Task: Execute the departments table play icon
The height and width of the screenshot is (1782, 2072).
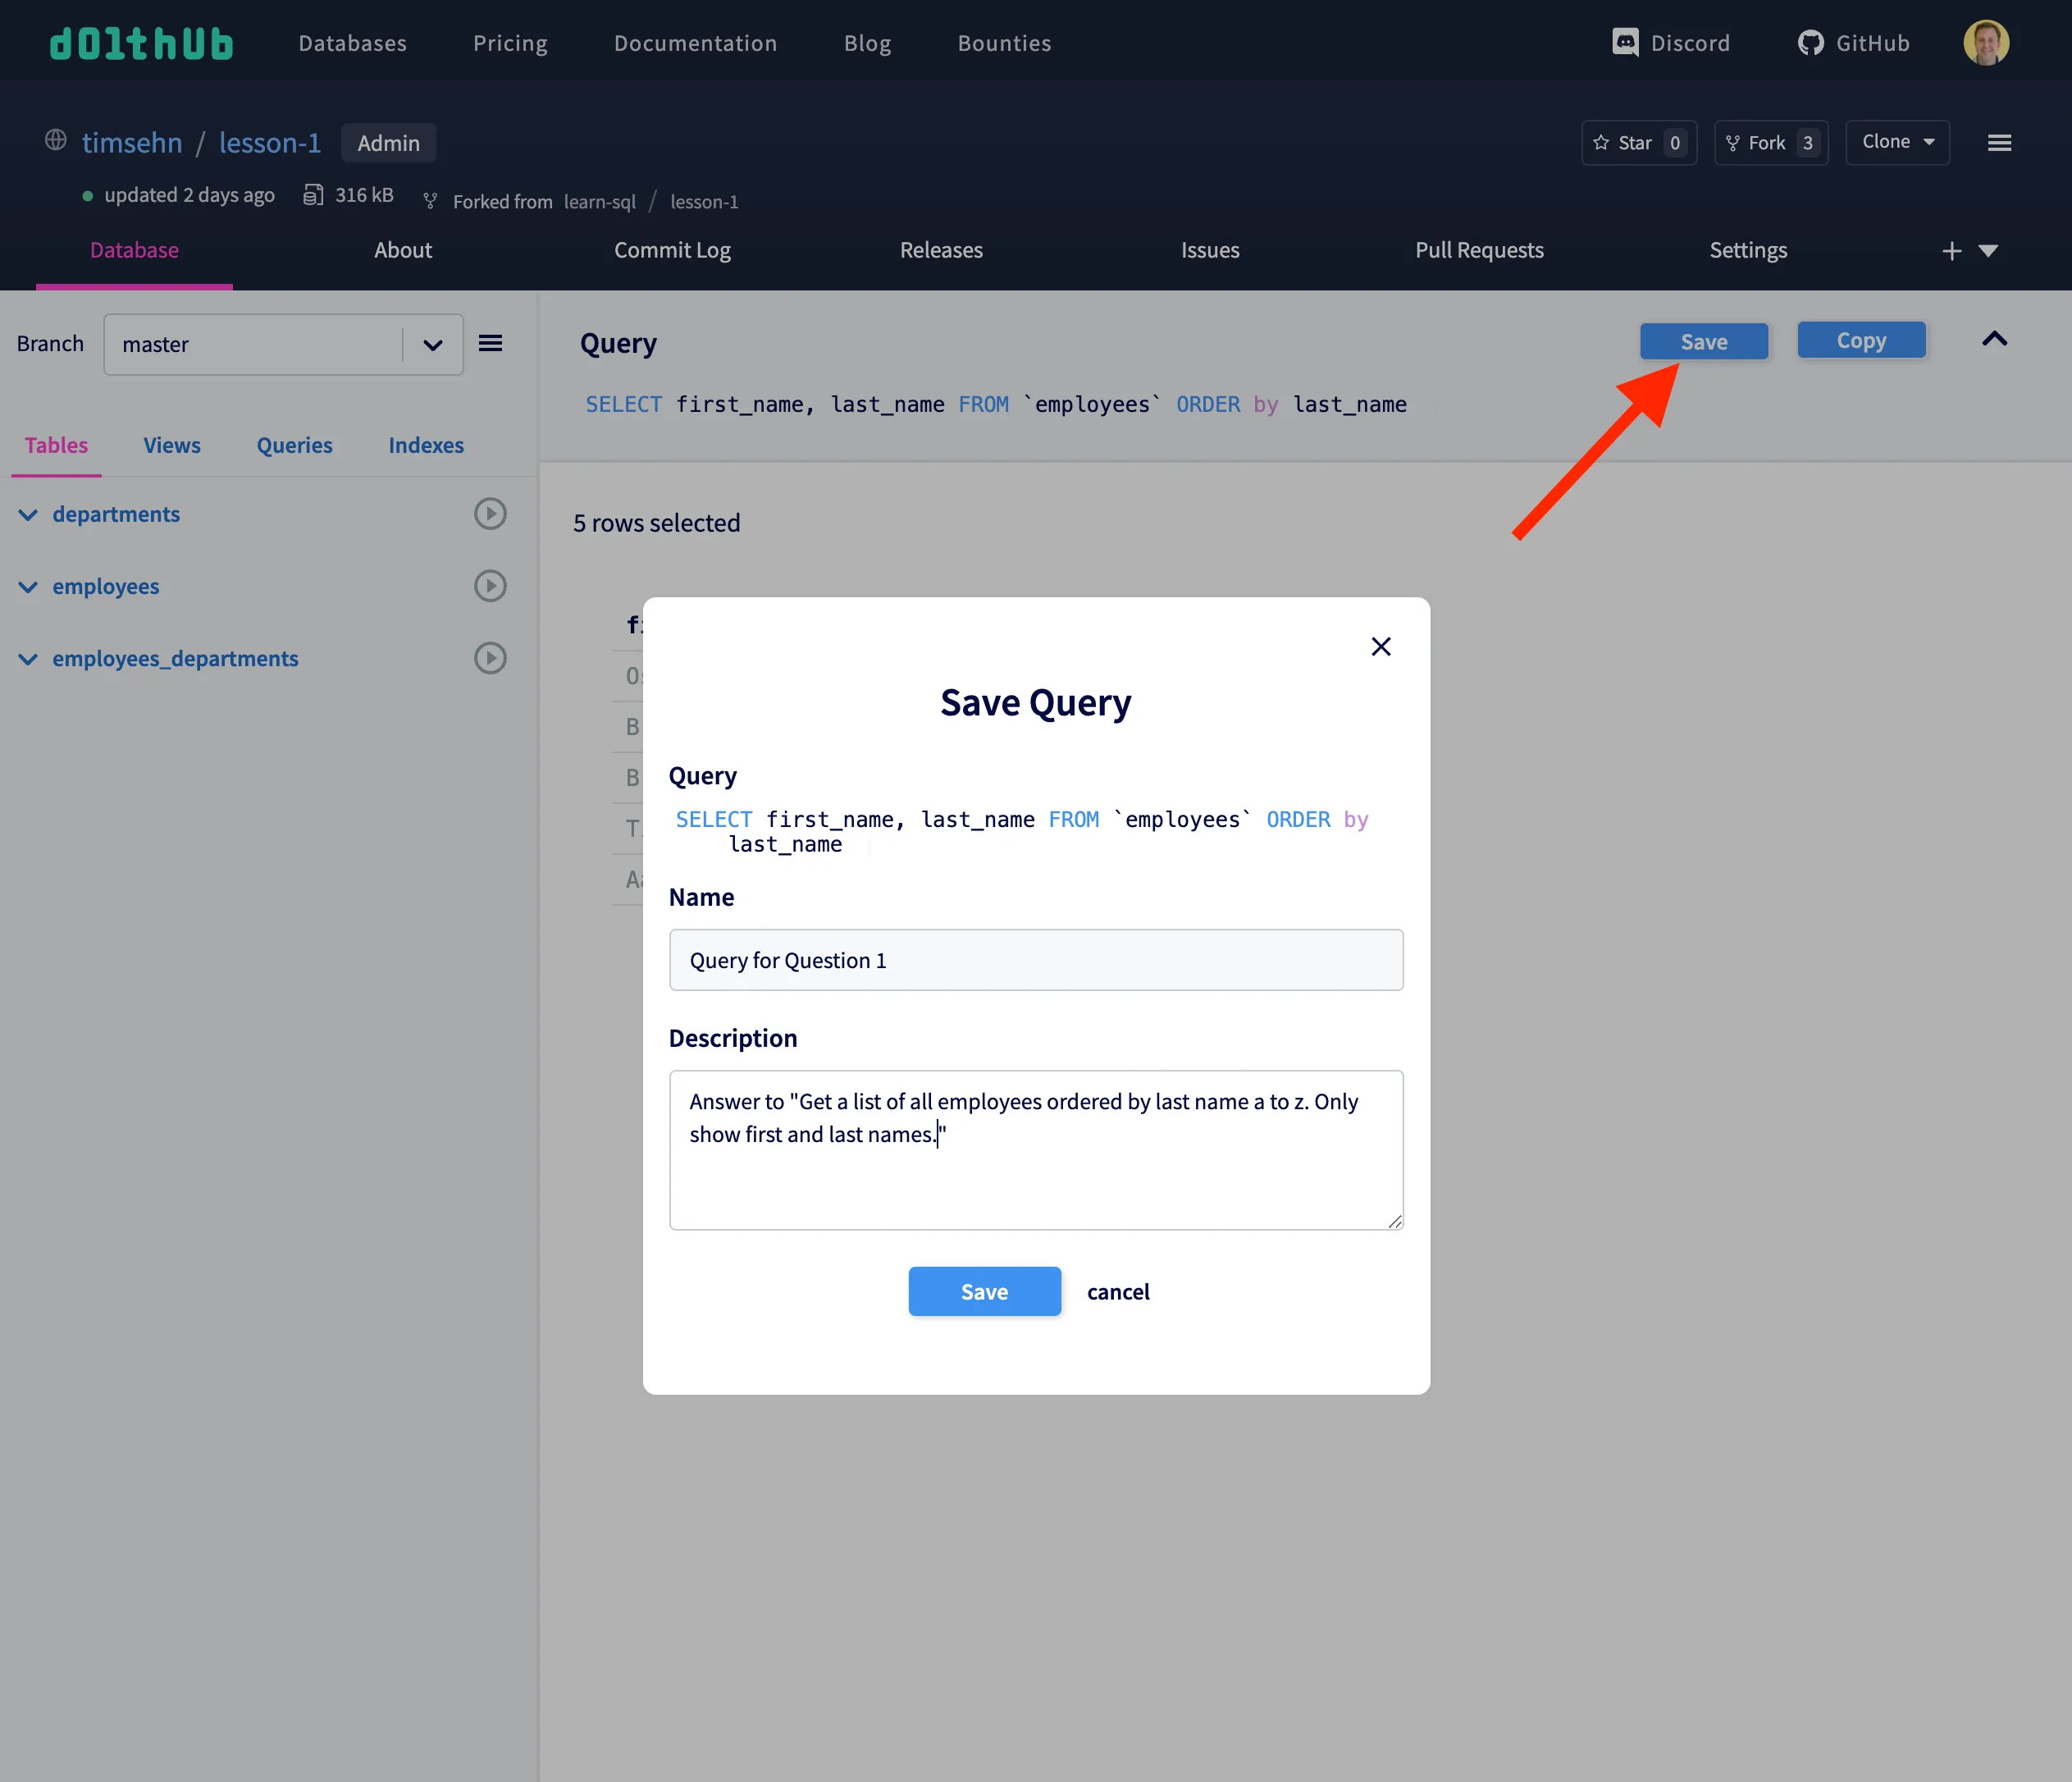Action: 489,514
